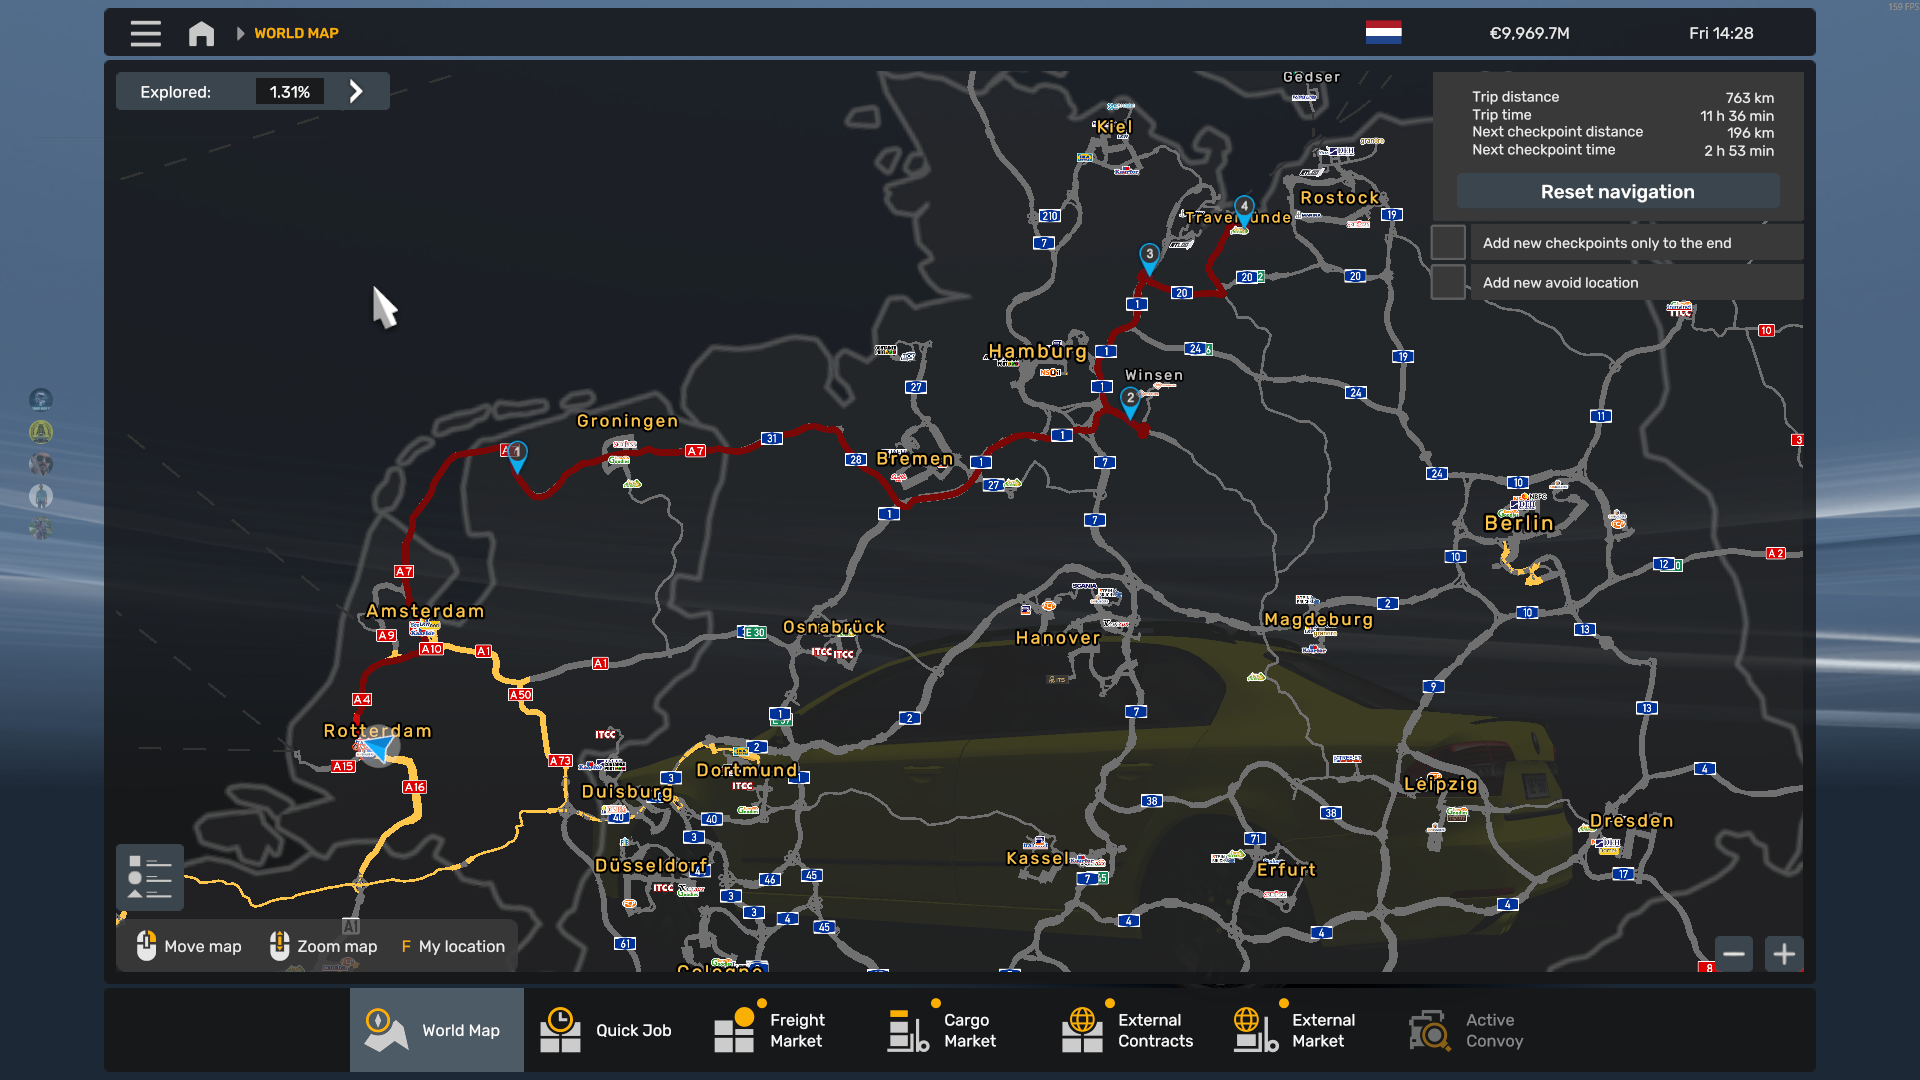The height and width of the screenshot is (1080, 1920).
Task: Click the My location shortcut hint
Action: tap(453, 946)
